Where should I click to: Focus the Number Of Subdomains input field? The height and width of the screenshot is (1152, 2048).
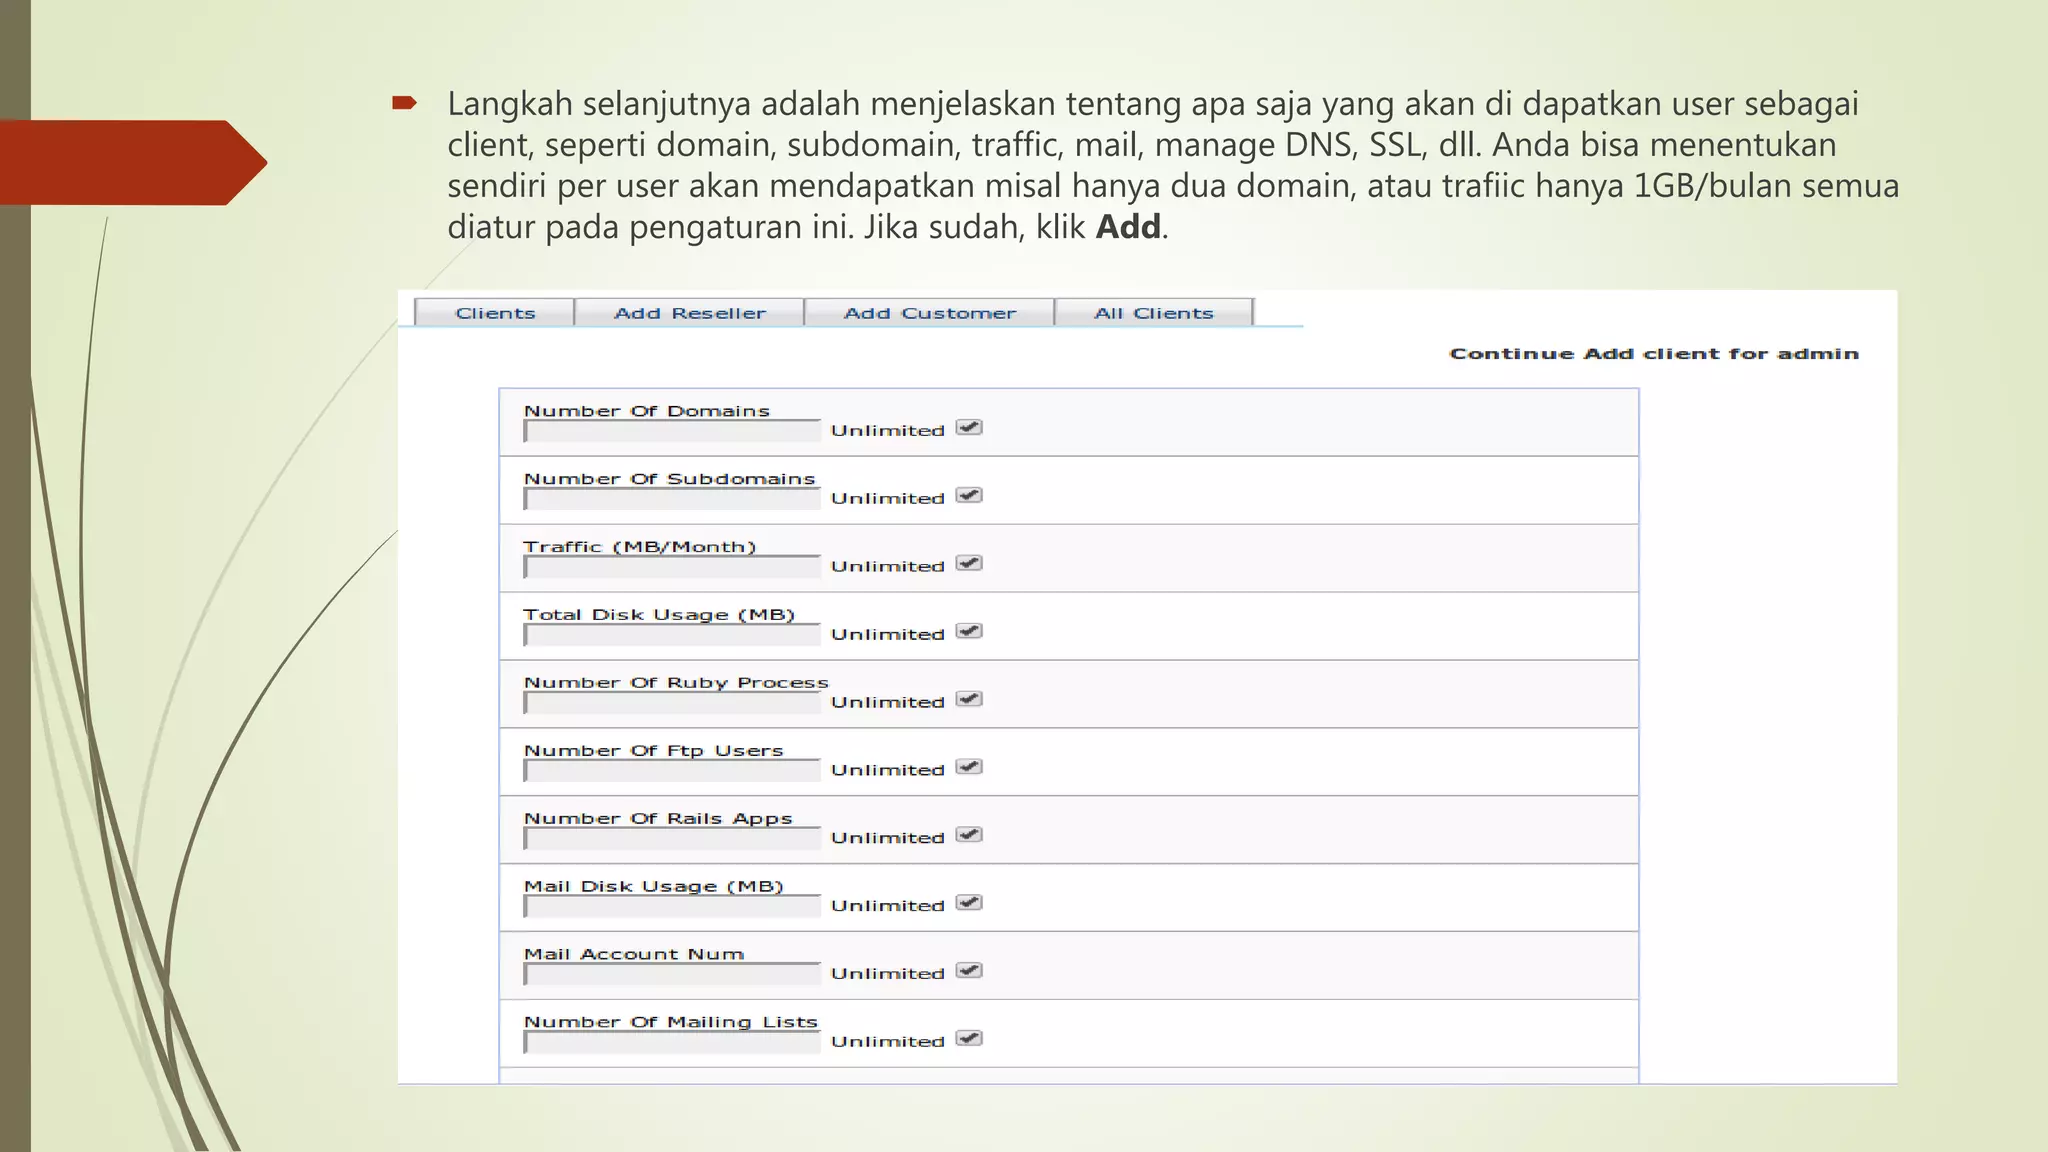point(672,499)
